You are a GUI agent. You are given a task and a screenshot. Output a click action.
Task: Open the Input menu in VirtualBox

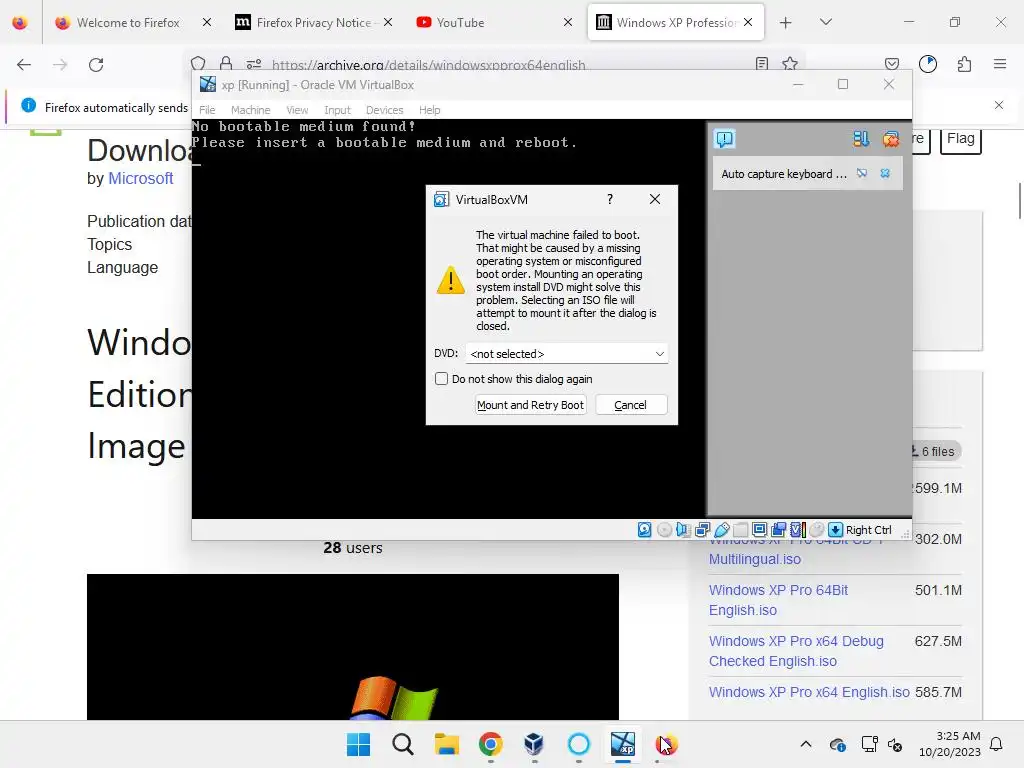338,110
